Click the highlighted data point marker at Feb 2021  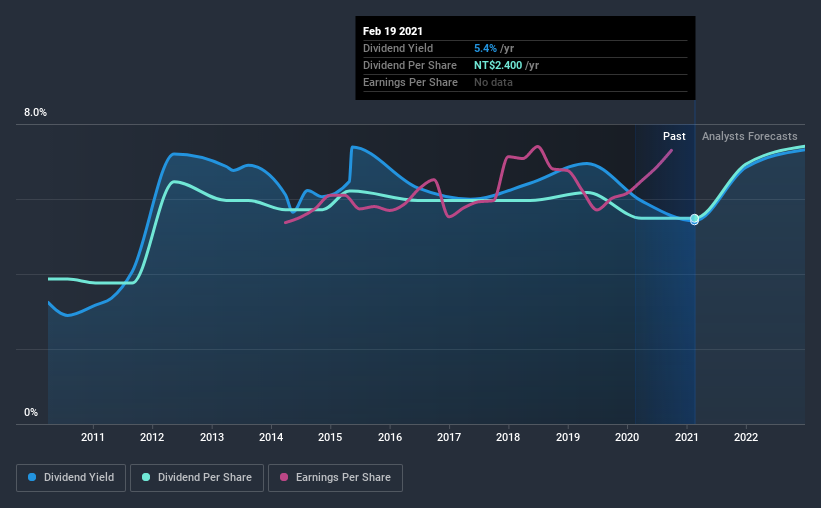694,219
